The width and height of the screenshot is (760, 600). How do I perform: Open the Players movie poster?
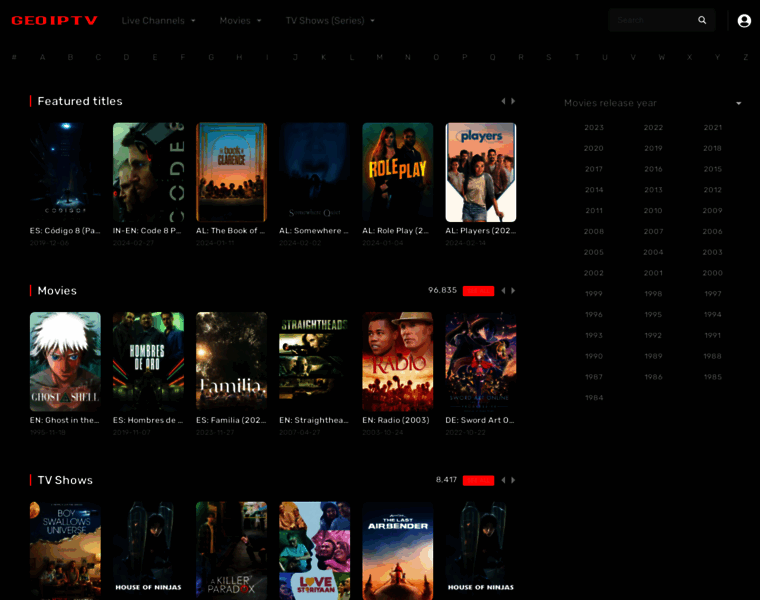point(481,172)
